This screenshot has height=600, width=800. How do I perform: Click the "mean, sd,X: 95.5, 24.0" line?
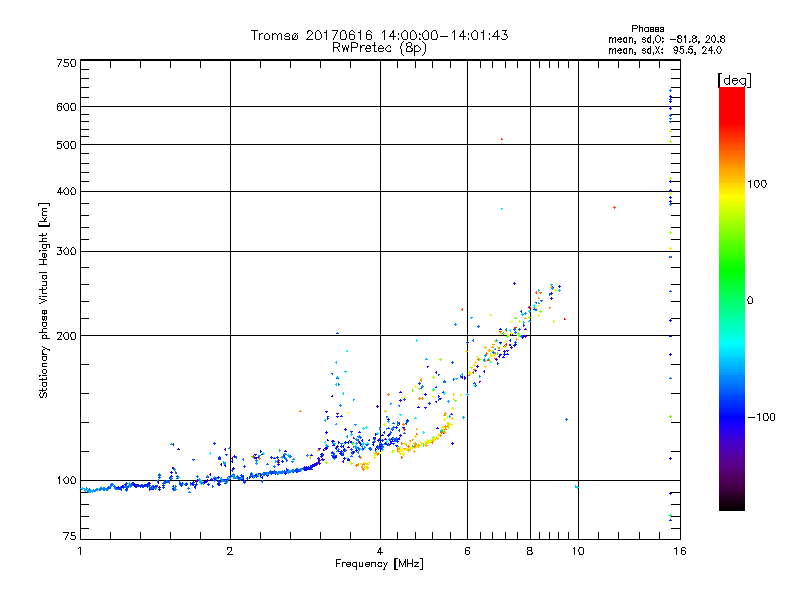tap(665, 50)
